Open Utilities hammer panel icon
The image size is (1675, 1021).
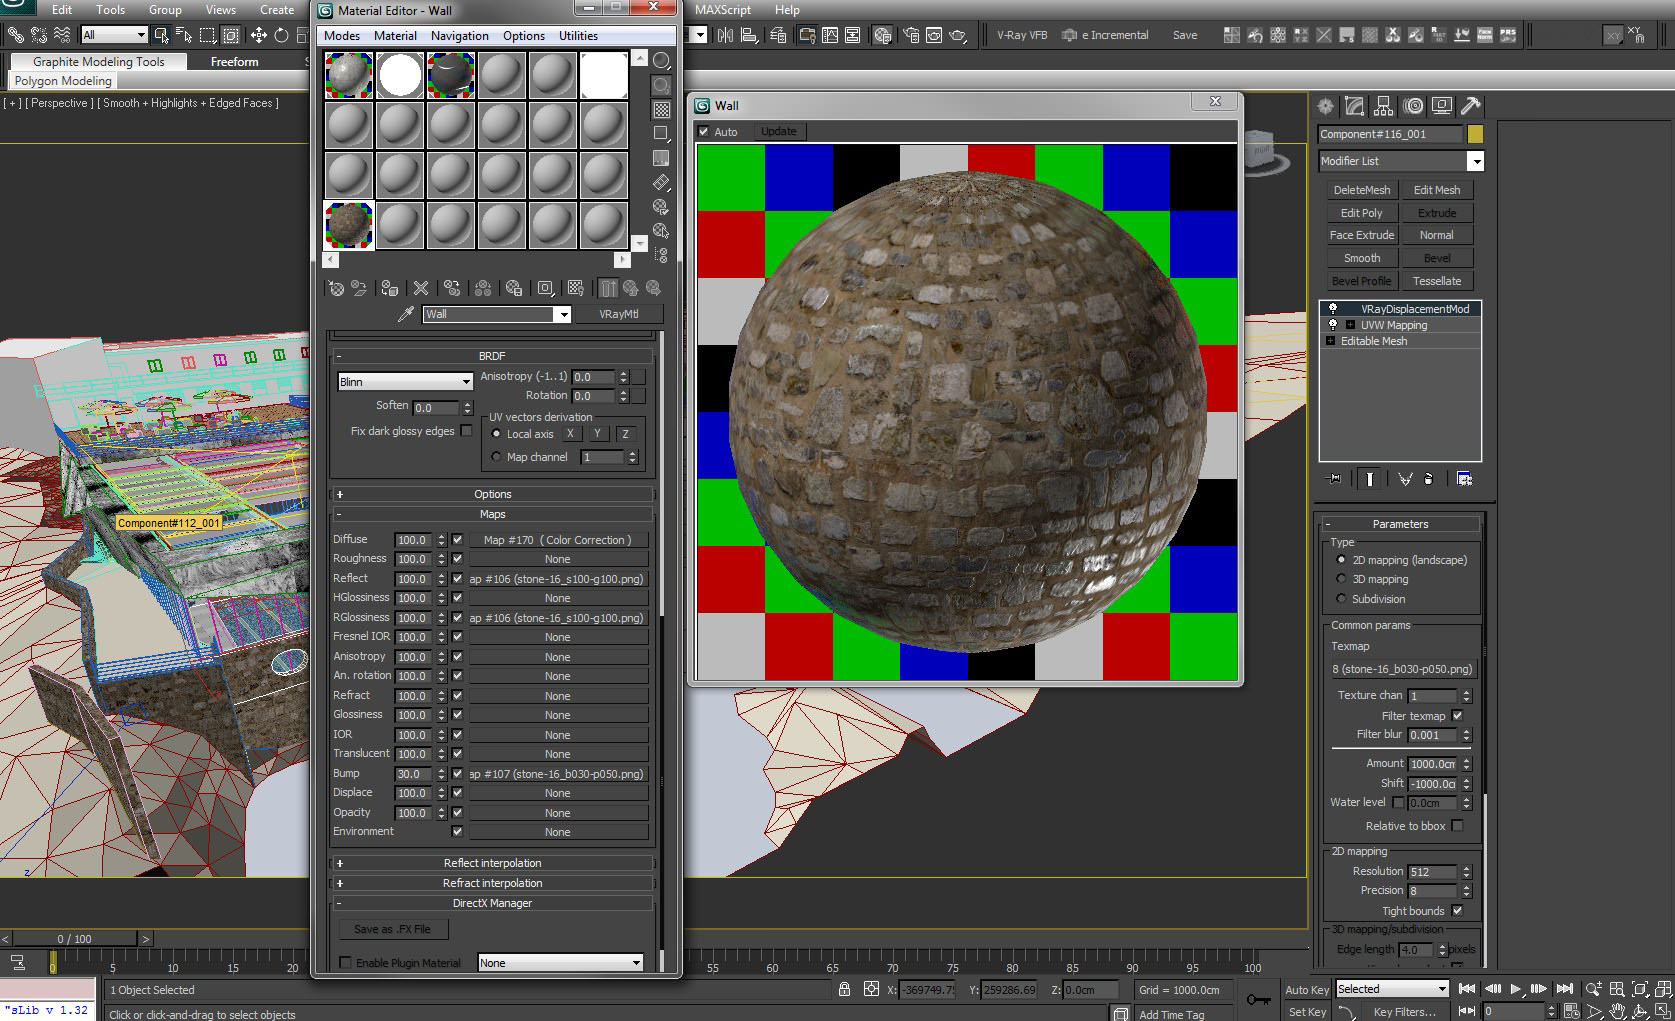[x=1471, y=106]
